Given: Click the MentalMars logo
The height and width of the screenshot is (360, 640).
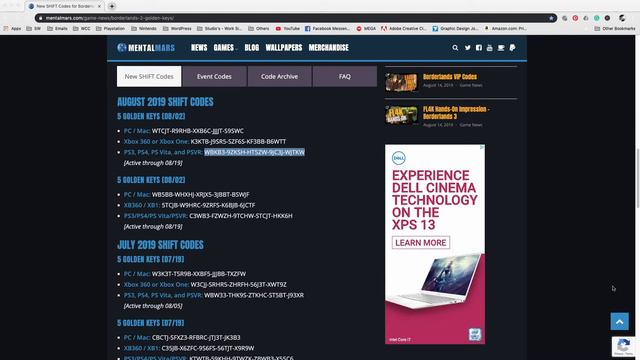Looking at the screenshot, I should [x=146, y=48].
